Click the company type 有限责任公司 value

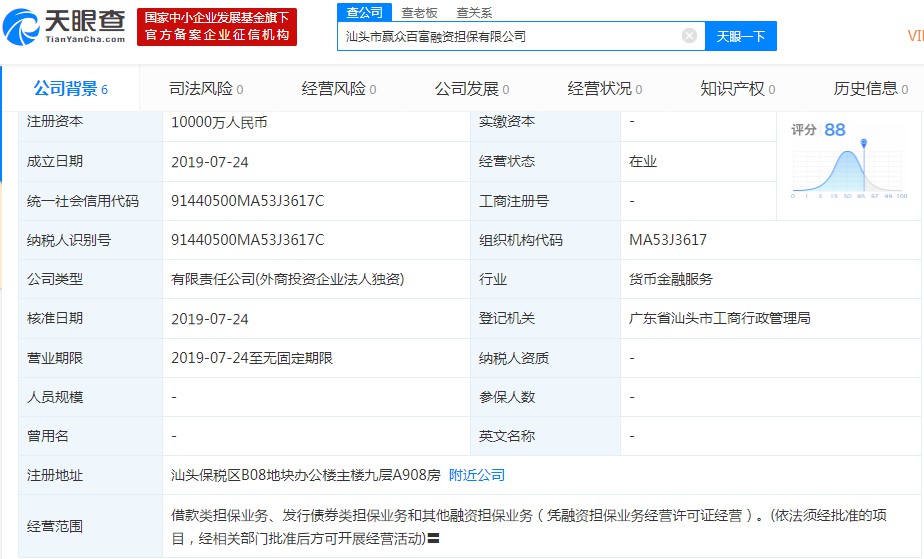click(288, 279)
